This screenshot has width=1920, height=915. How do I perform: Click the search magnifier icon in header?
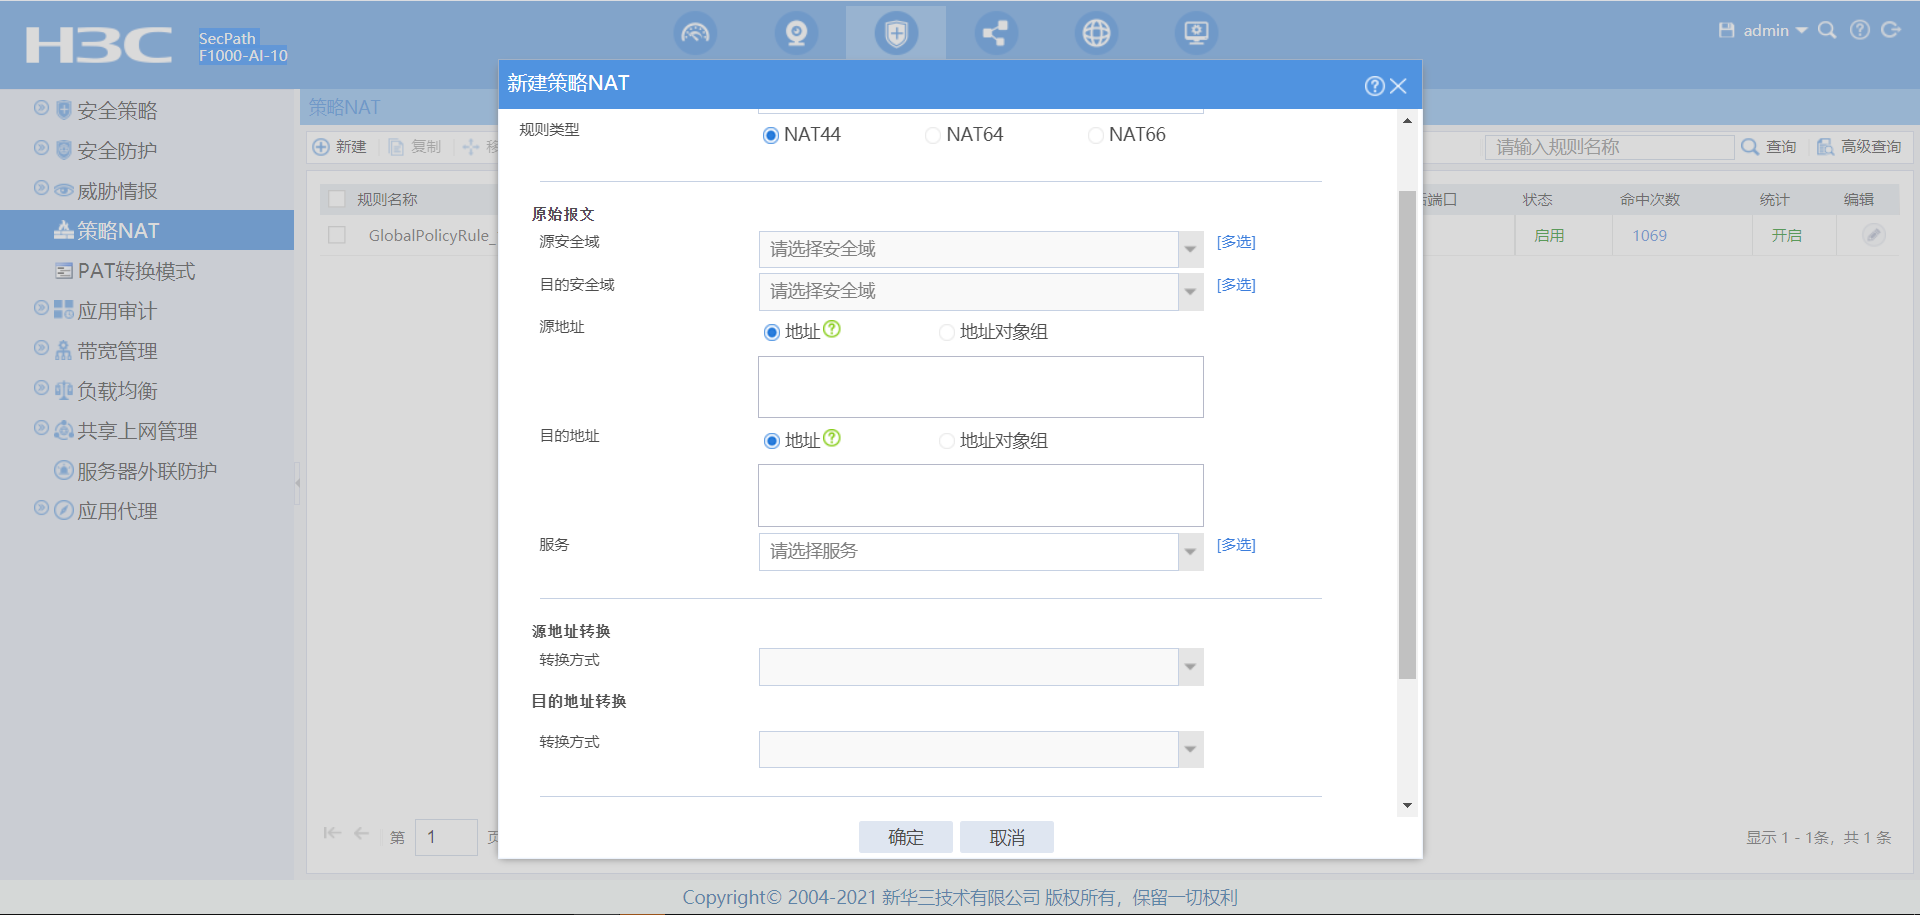1827,30
